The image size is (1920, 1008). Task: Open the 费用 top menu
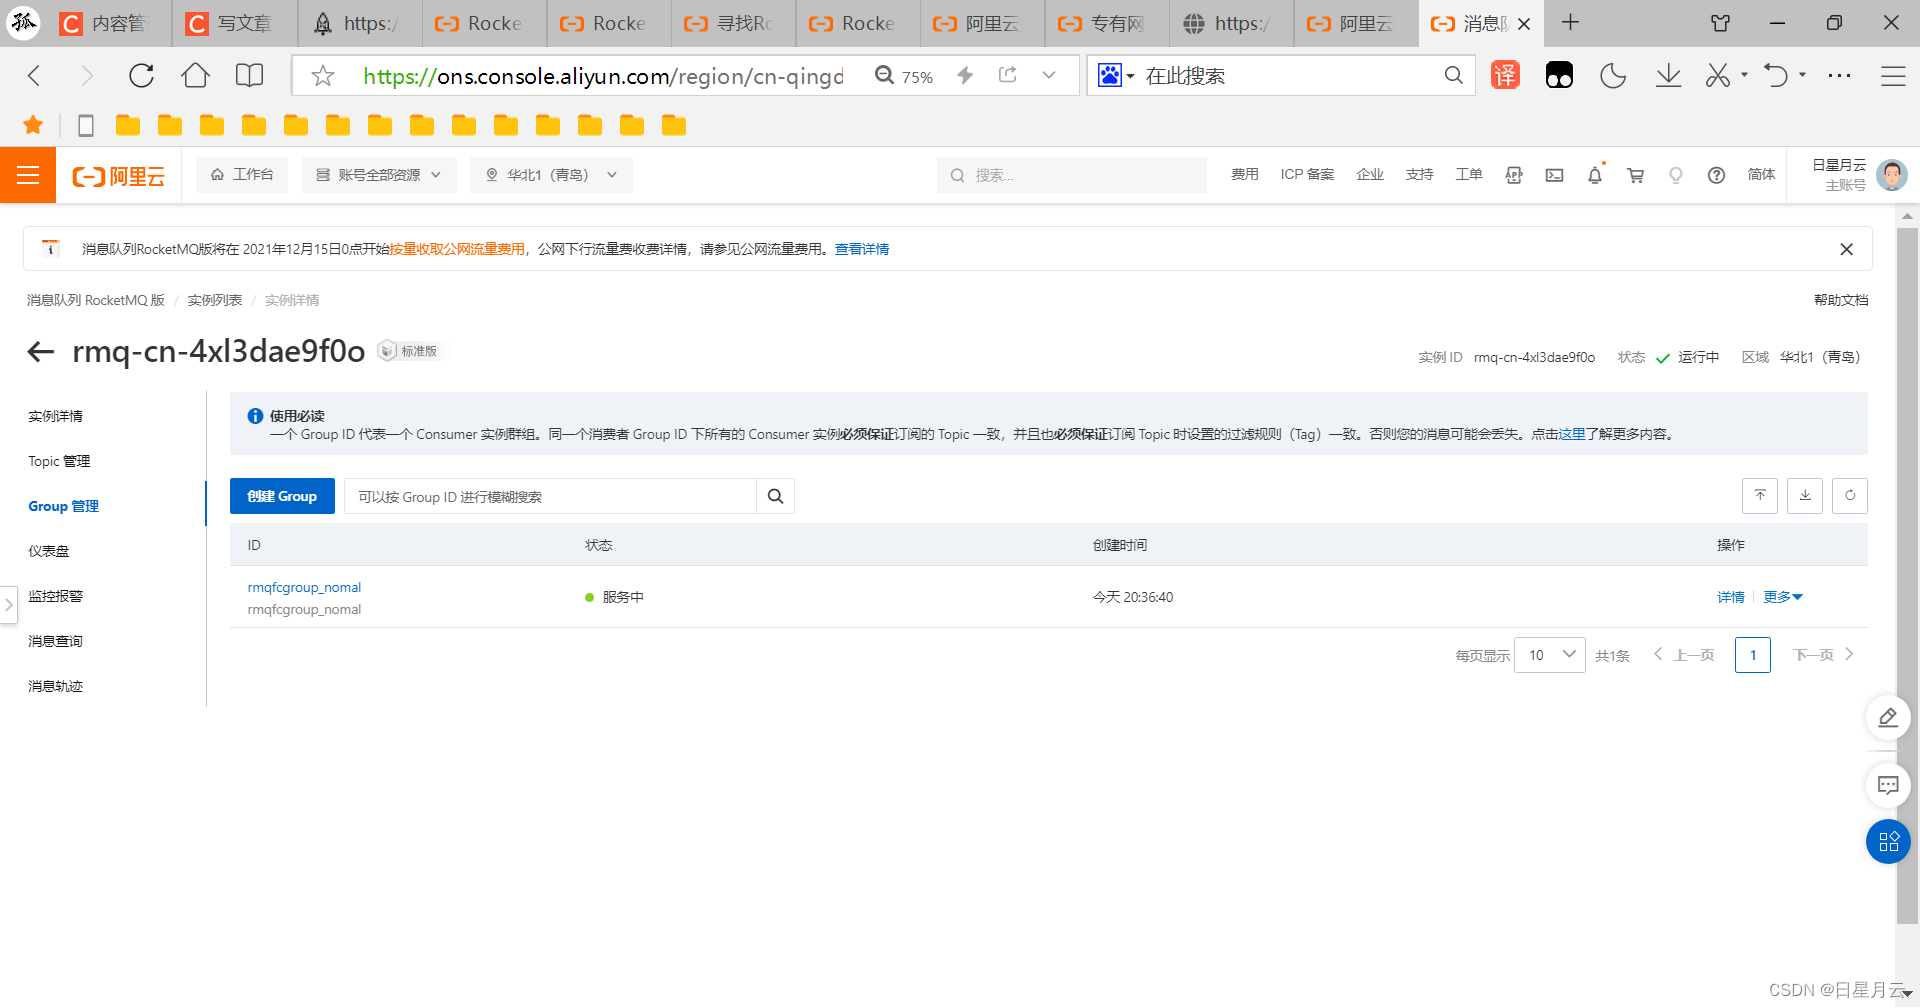tap(1244, 175)
